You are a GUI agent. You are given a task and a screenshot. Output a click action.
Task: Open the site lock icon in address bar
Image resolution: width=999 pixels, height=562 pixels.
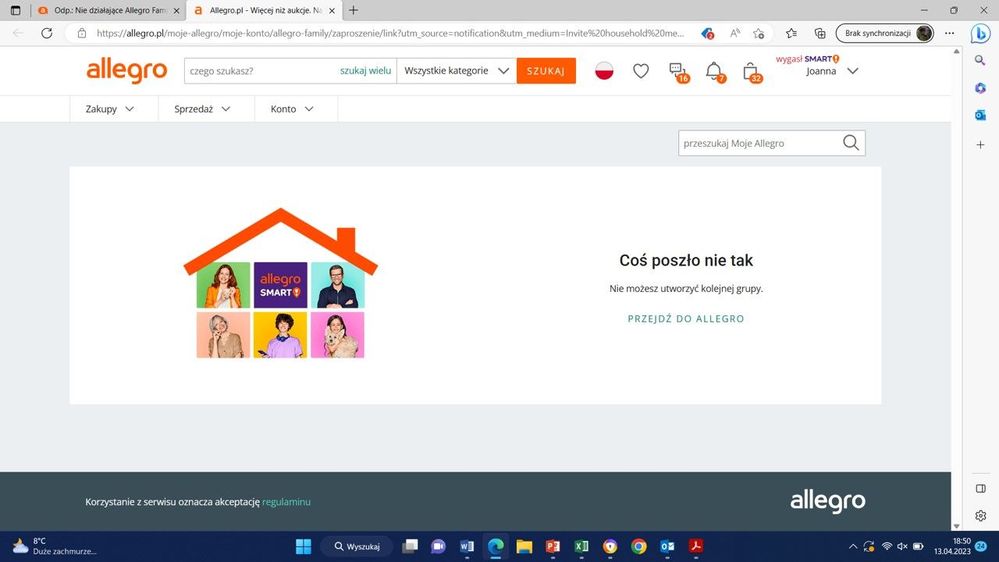tap(82, 33)
